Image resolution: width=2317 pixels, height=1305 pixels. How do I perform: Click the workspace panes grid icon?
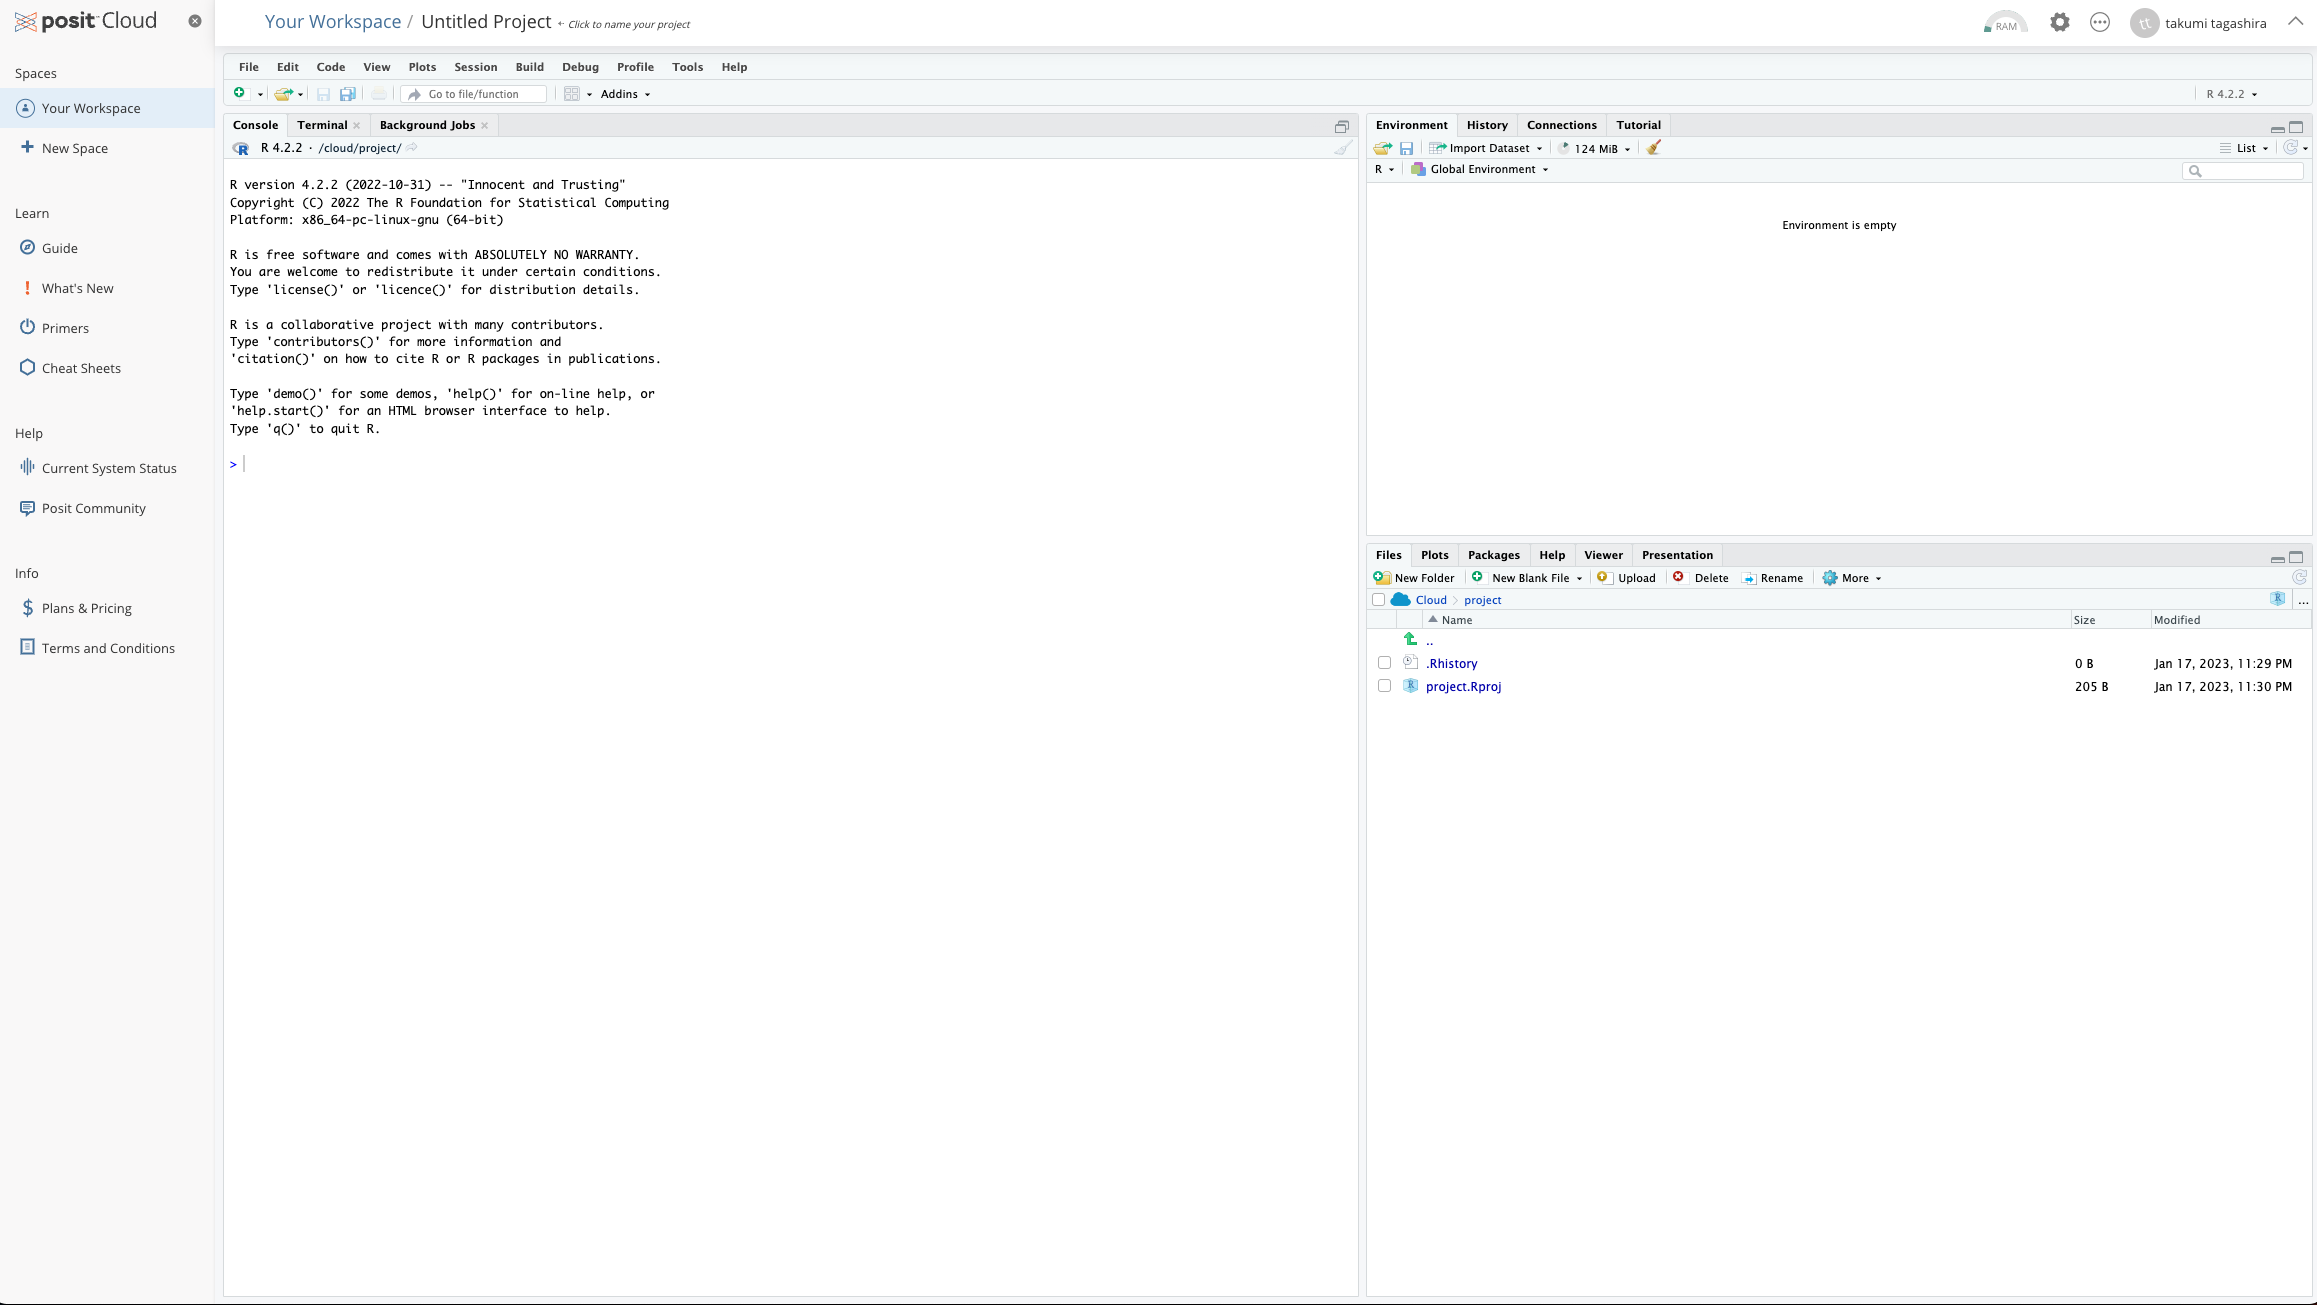(572, 94)
